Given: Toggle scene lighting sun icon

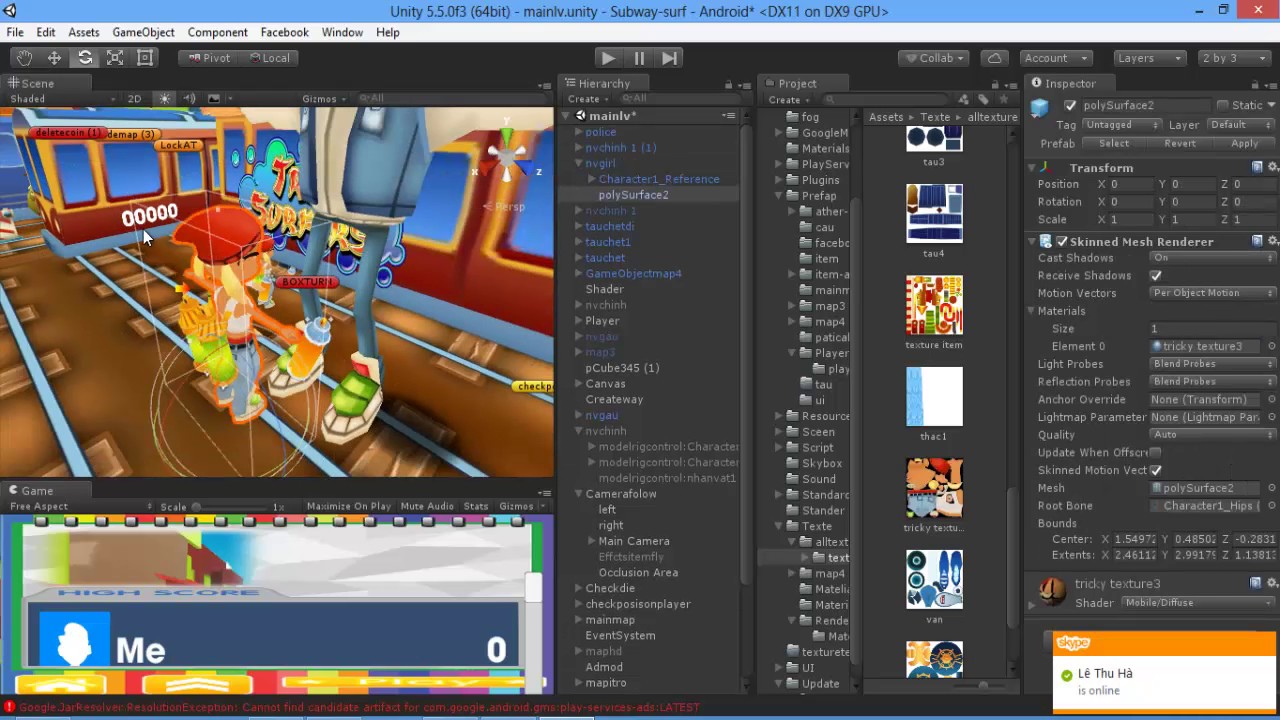Looking at the screenshot, I should 165,99.
